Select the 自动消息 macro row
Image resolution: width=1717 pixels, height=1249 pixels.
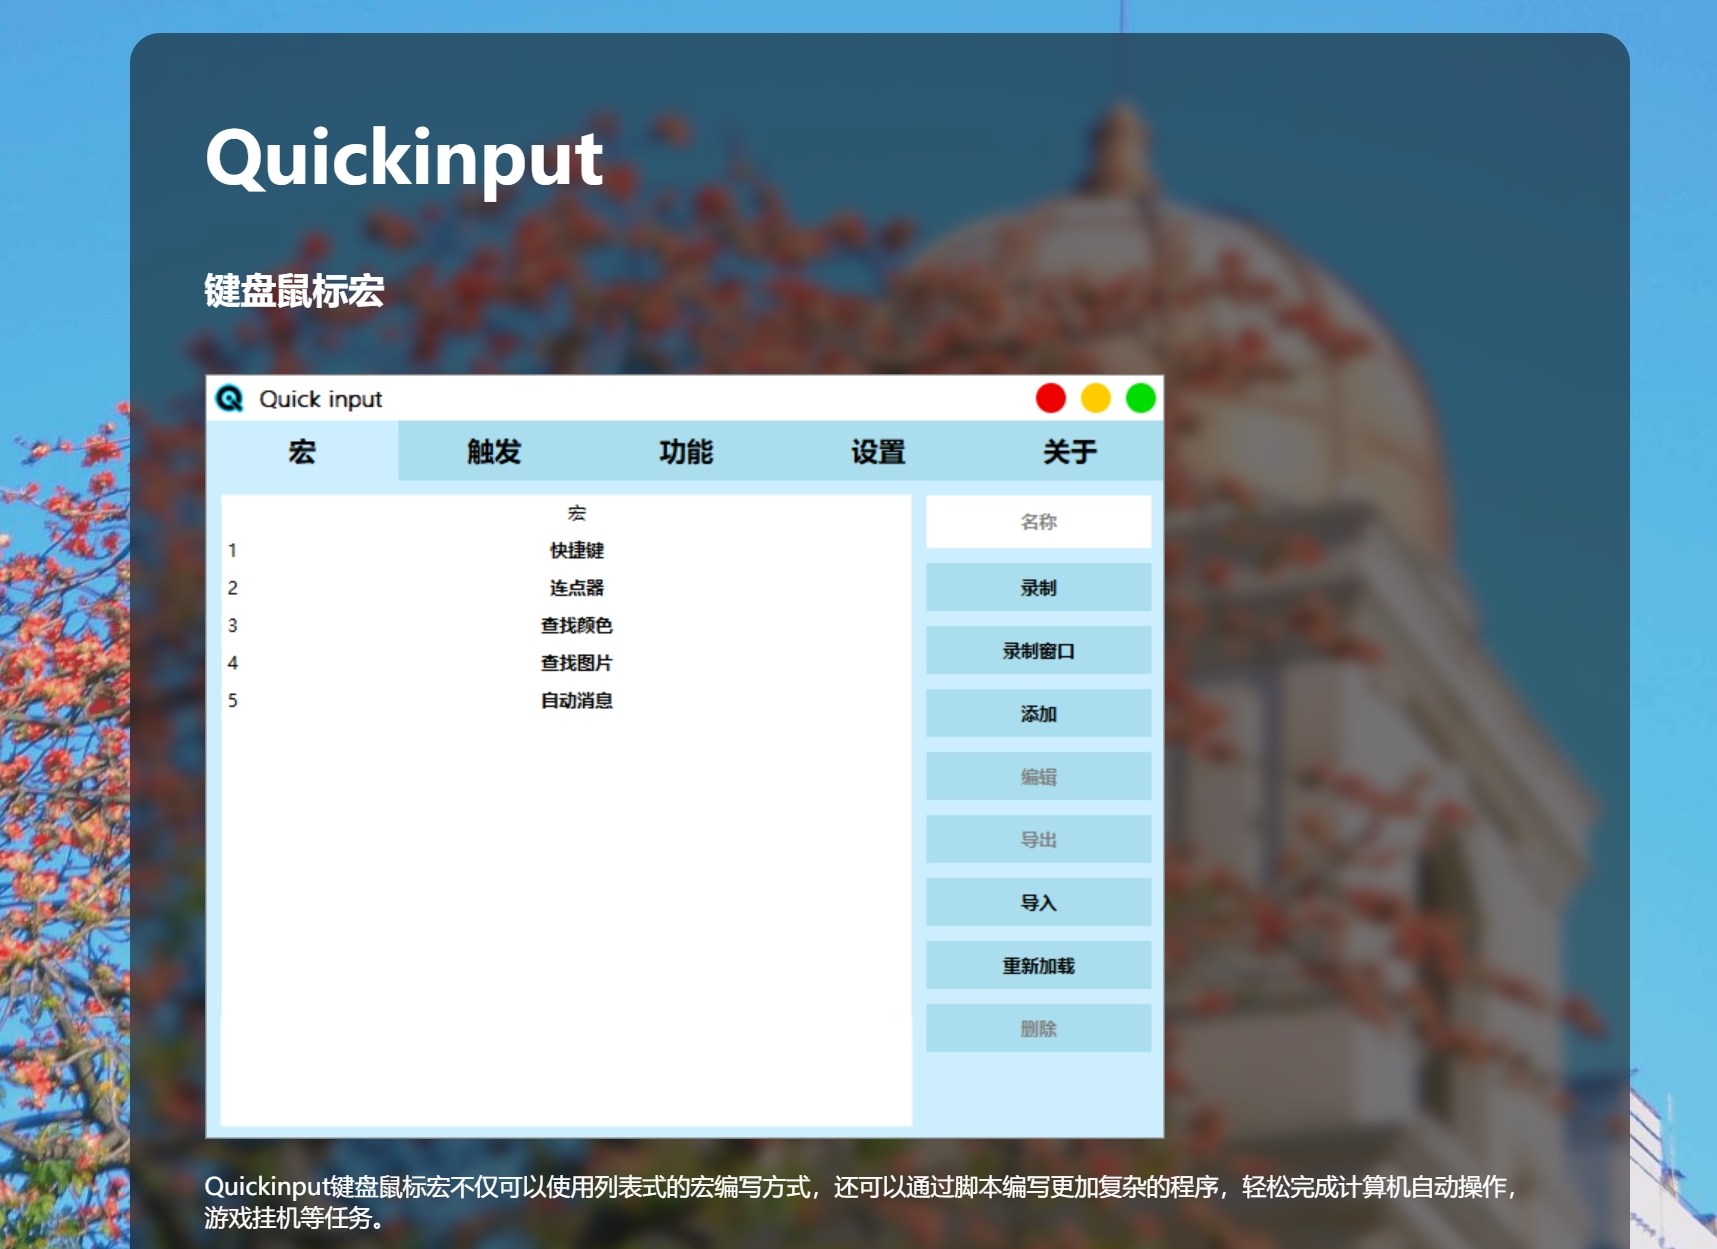[x=566, y=700]
